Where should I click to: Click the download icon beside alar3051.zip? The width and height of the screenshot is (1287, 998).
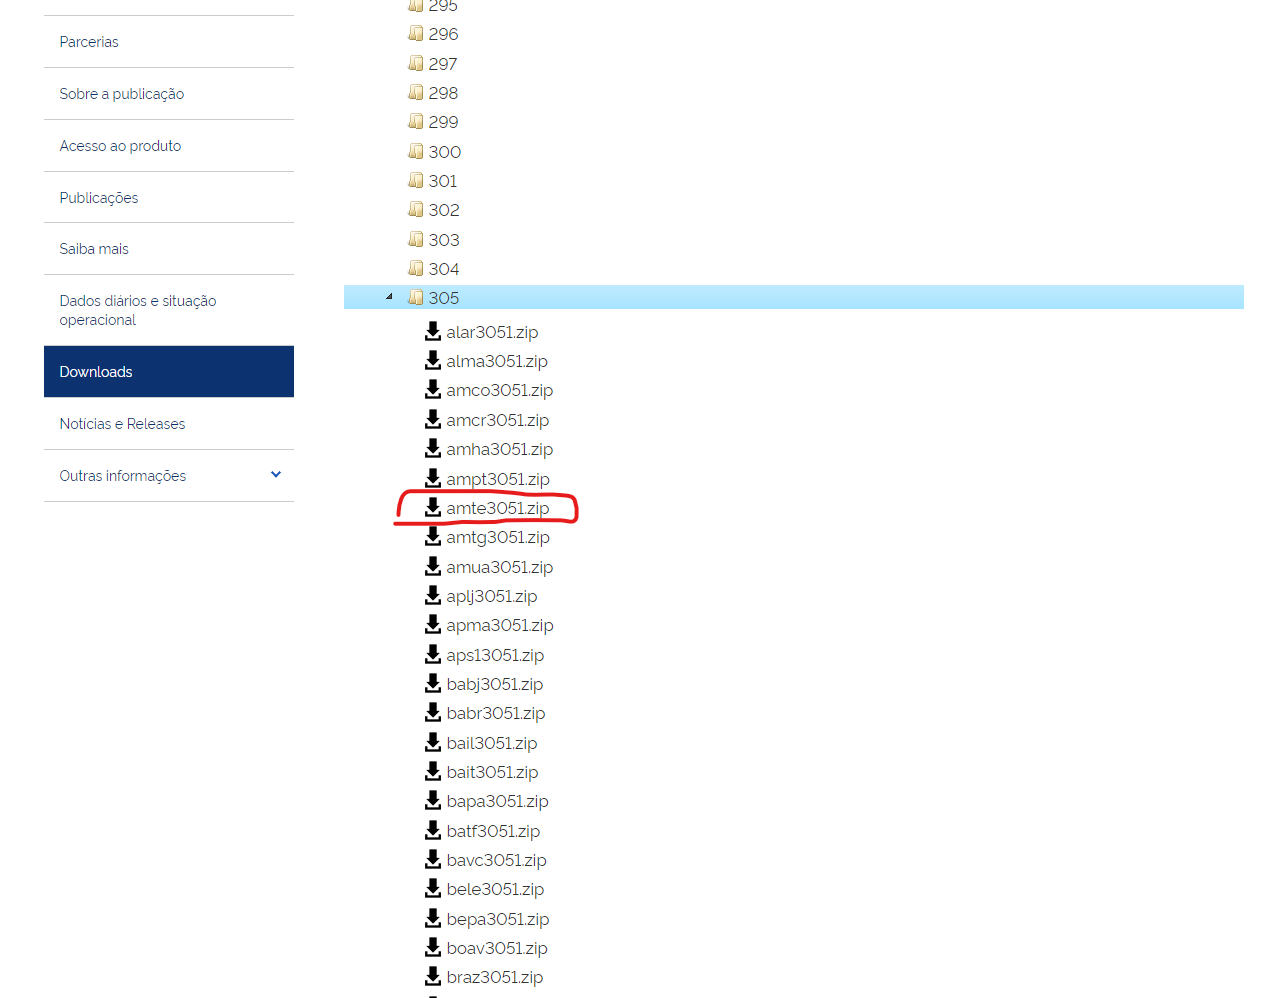[x=433, y=331]
